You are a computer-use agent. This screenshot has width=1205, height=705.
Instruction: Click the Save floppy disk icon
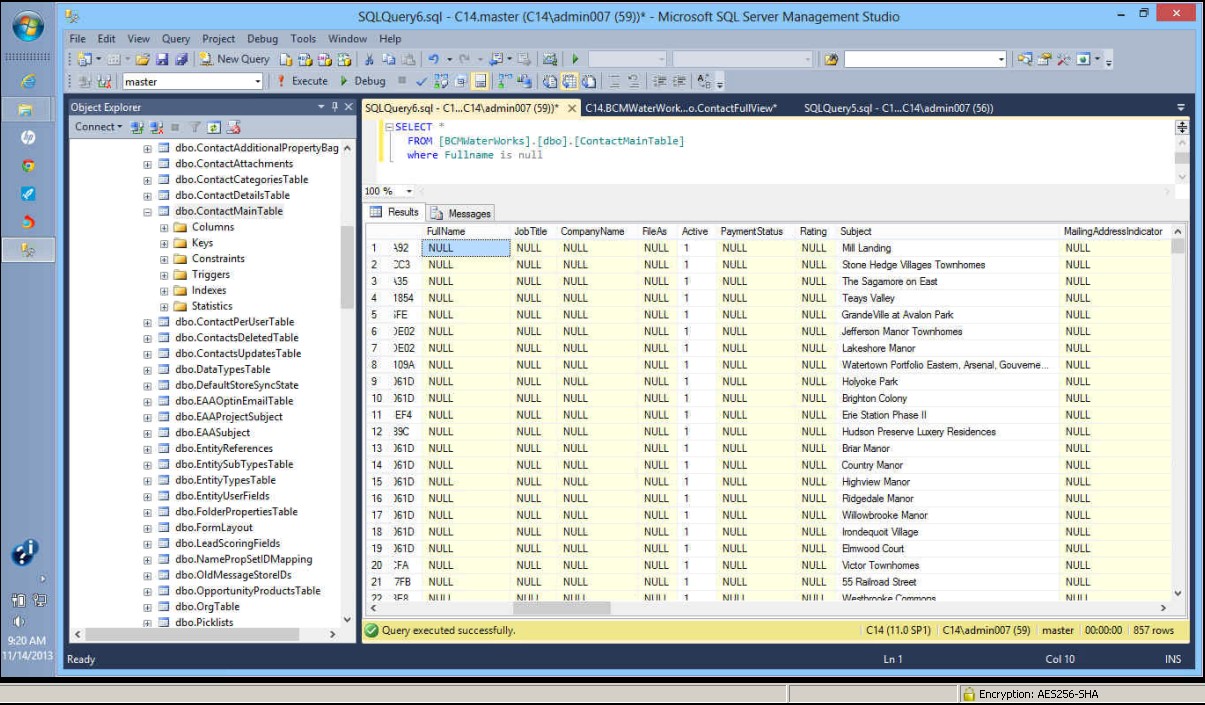(x=162, y=59)
